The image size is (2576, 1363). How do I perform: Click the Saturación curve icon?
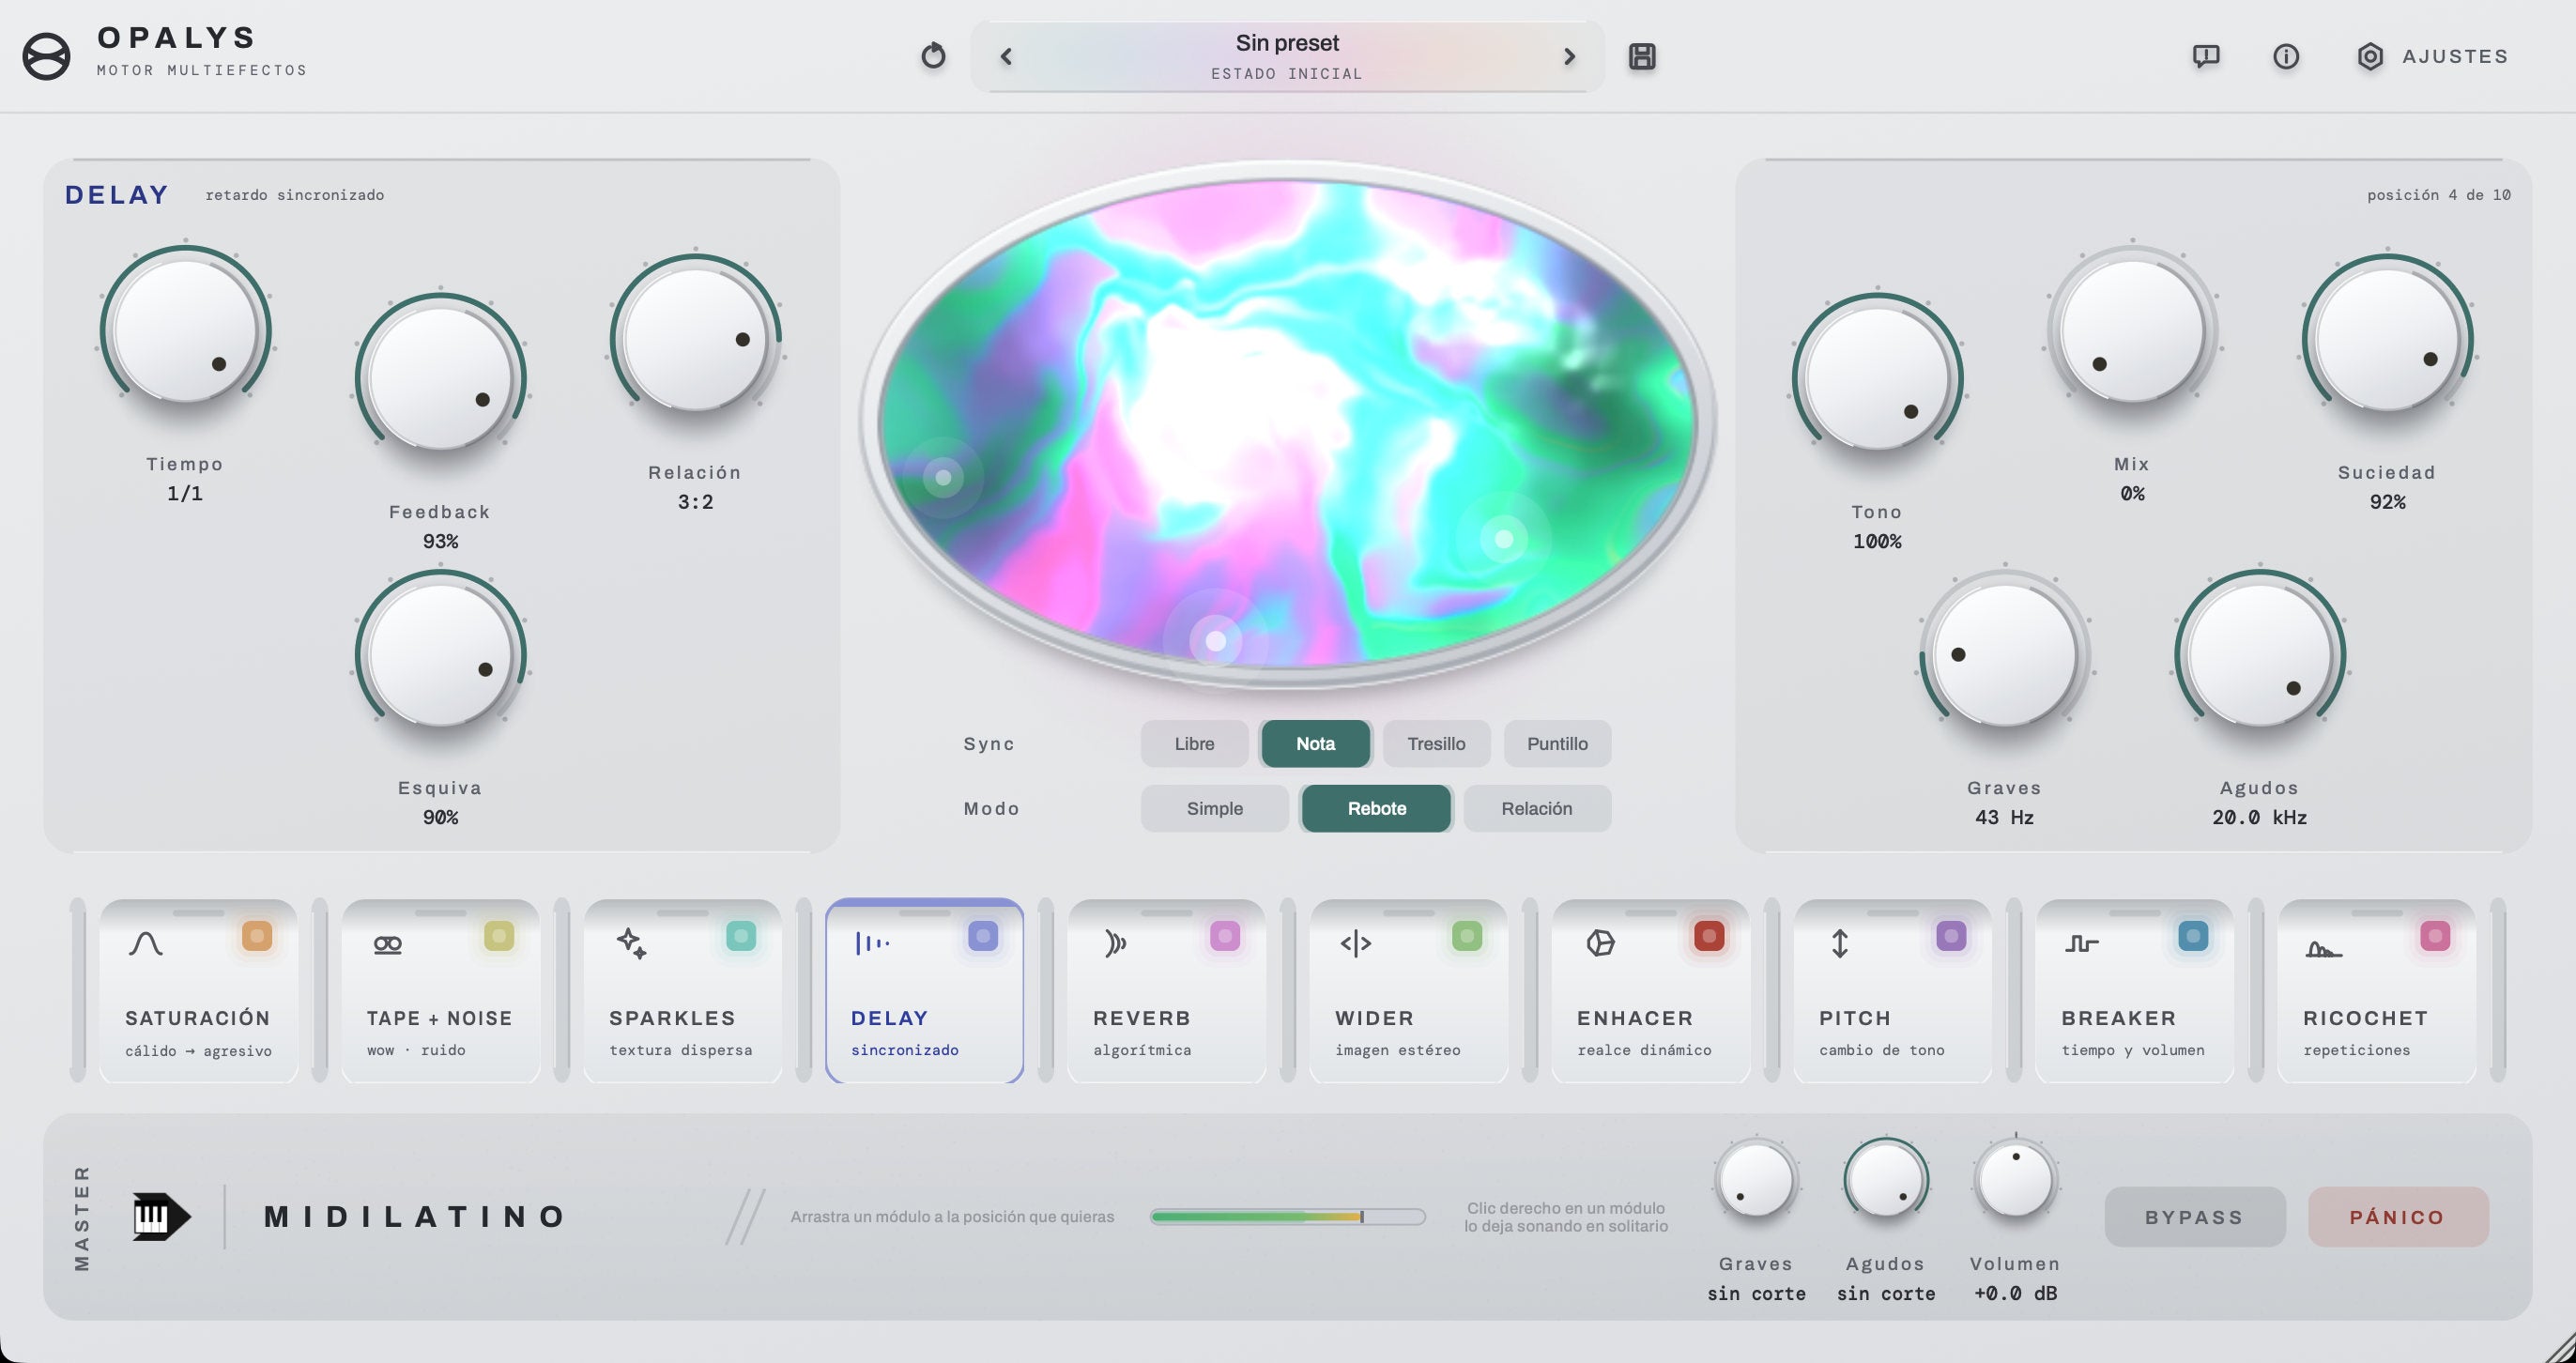tap(146, 943)
